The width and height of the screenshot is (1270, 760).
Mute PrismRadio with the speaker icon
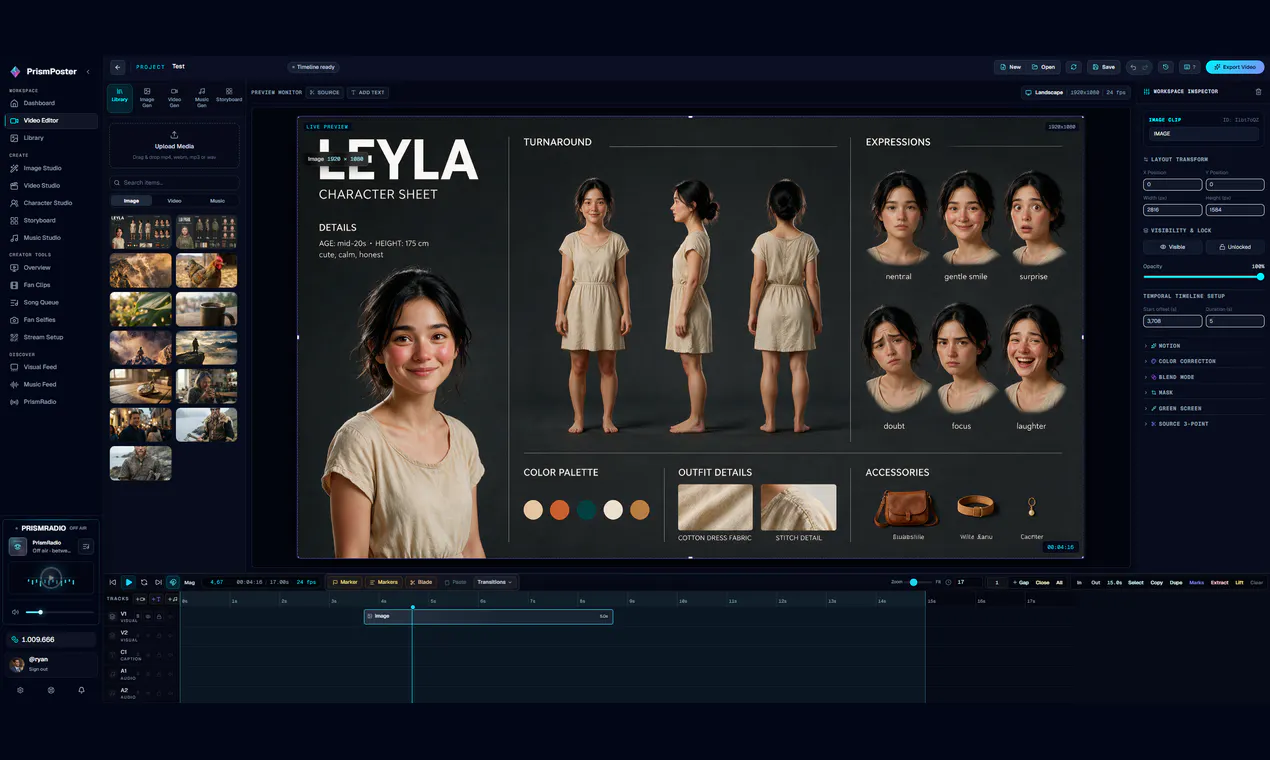pyautogui.click(x=15, y=612)
